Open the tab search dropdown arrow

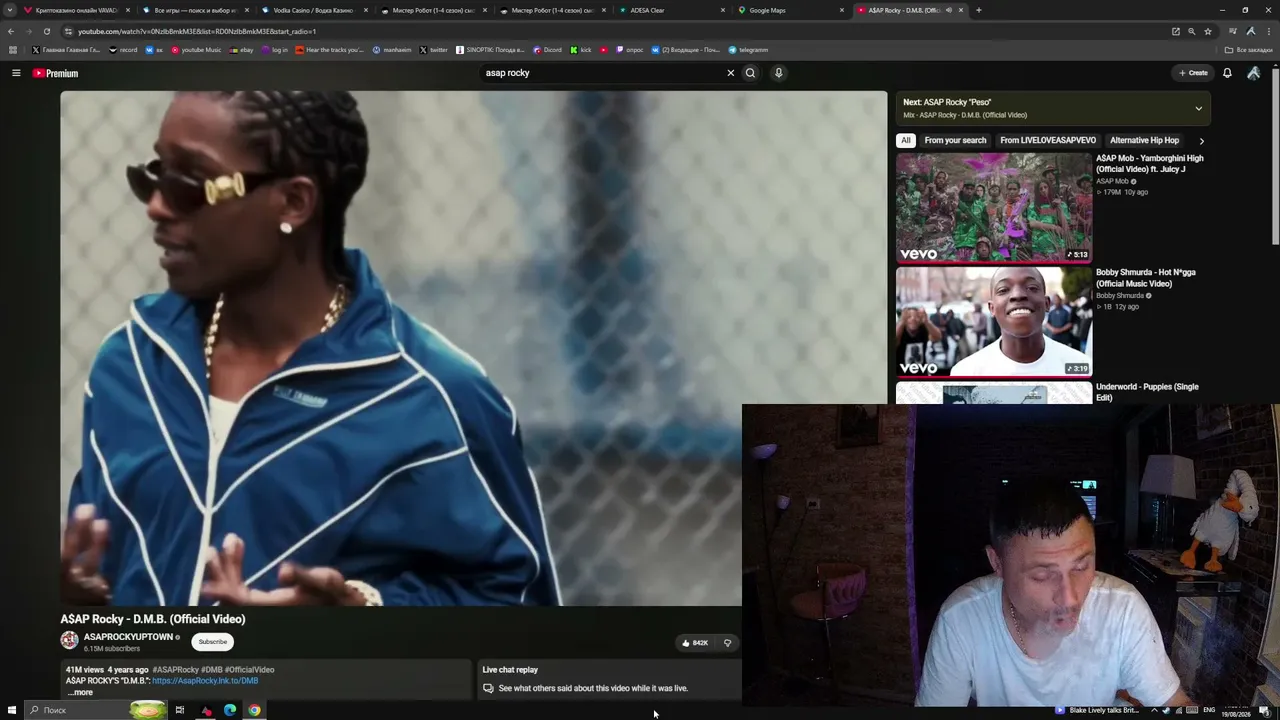point(10,10)
